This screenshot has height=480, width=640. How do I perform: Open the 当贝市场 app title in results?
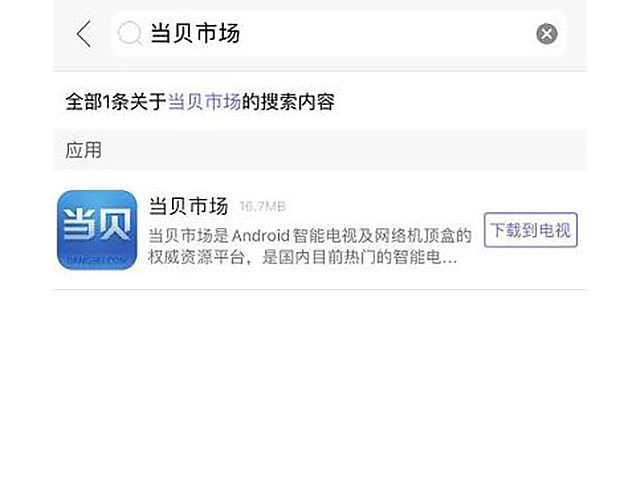point(188,206)
